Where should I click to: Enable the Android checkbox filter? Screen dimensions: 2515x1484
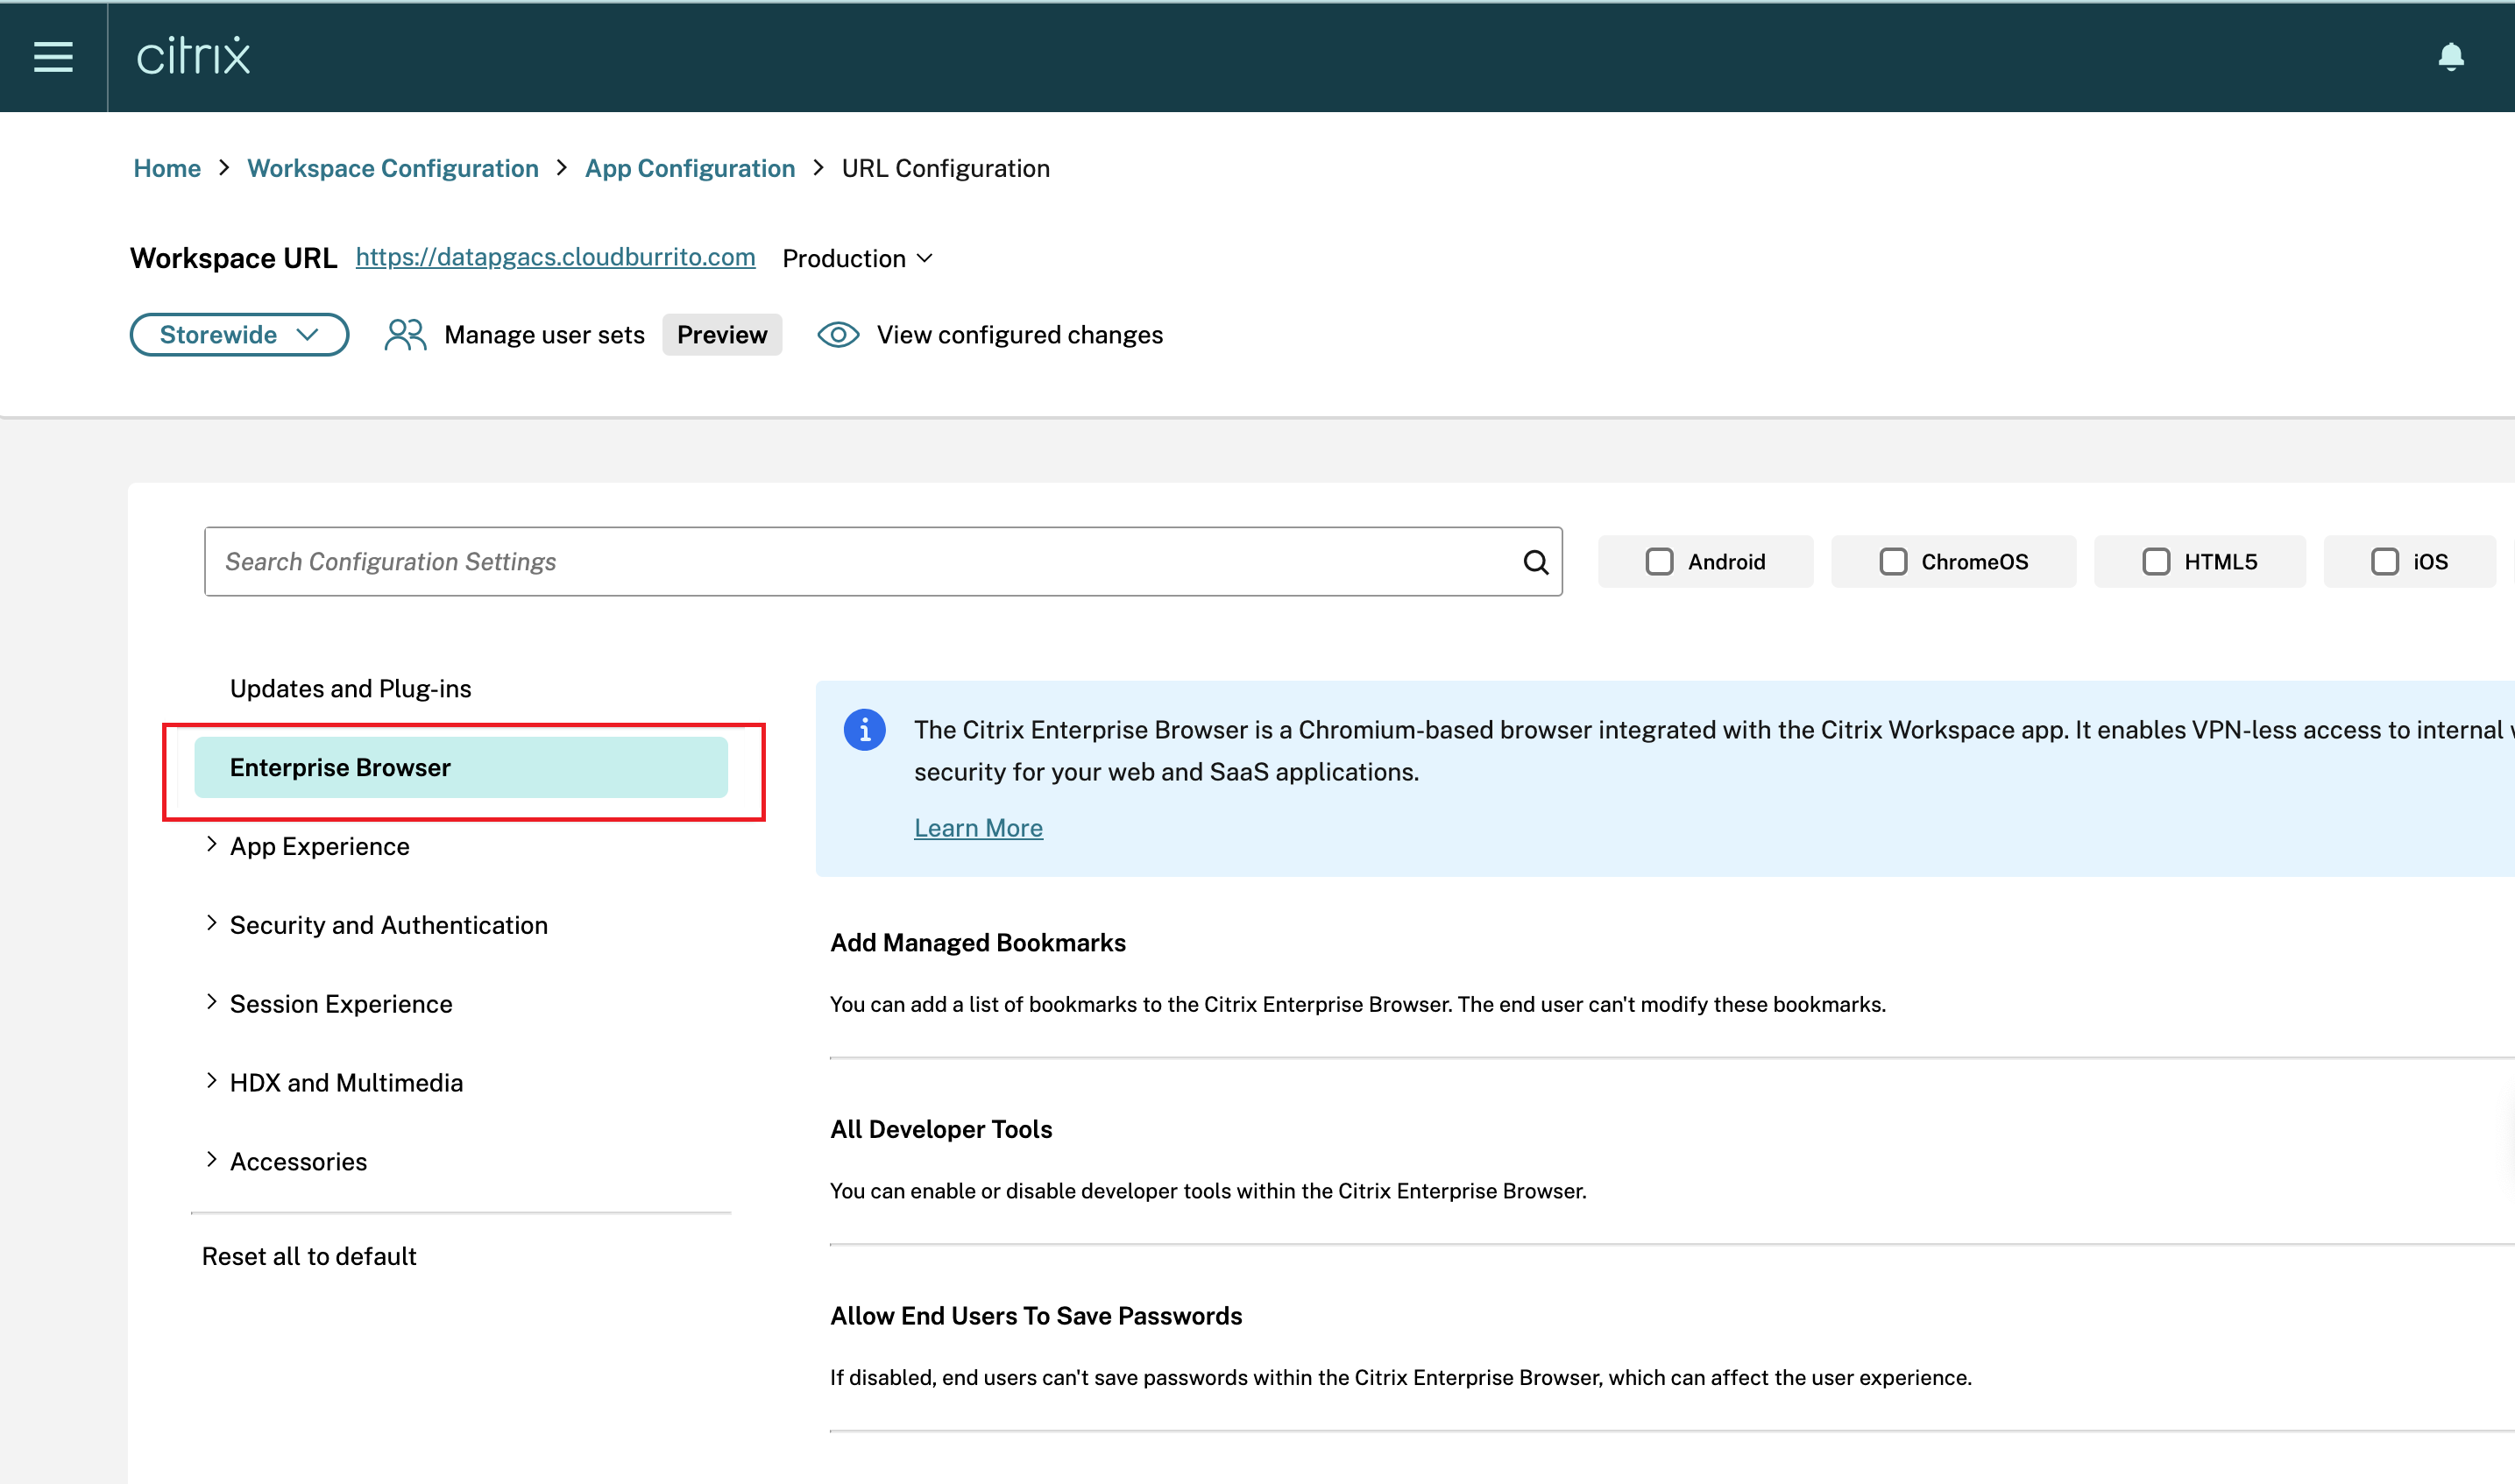1658,560
